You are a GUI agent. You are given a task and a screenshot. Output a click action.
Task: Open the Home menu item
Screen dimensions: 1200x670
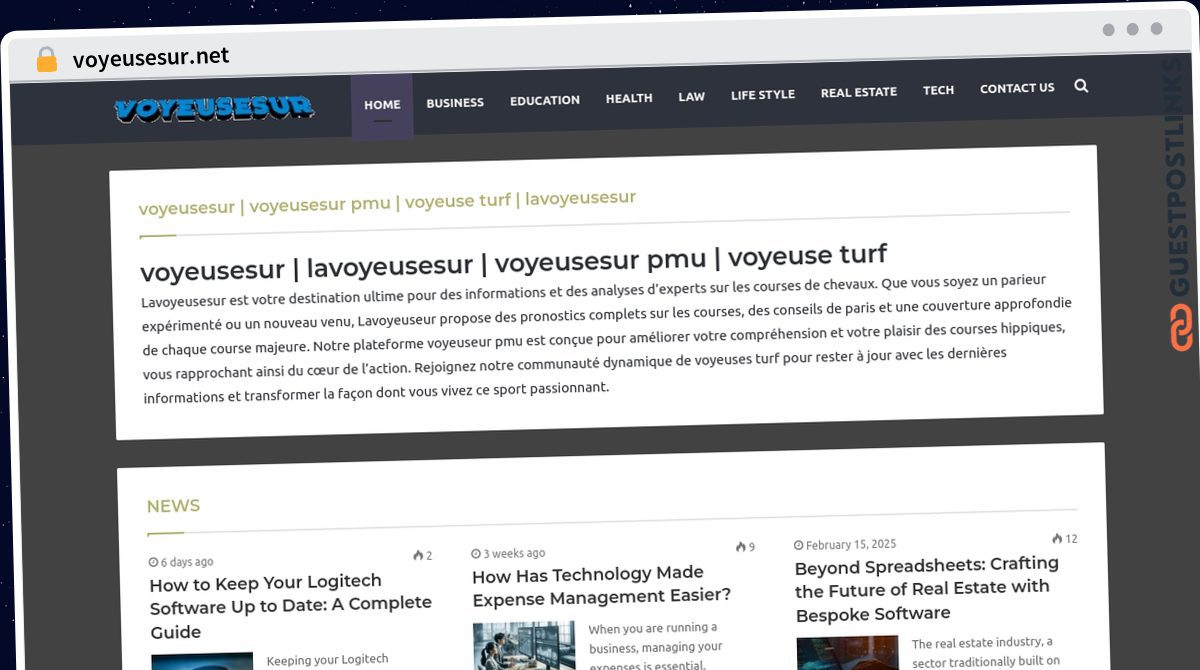coord(382,104)
